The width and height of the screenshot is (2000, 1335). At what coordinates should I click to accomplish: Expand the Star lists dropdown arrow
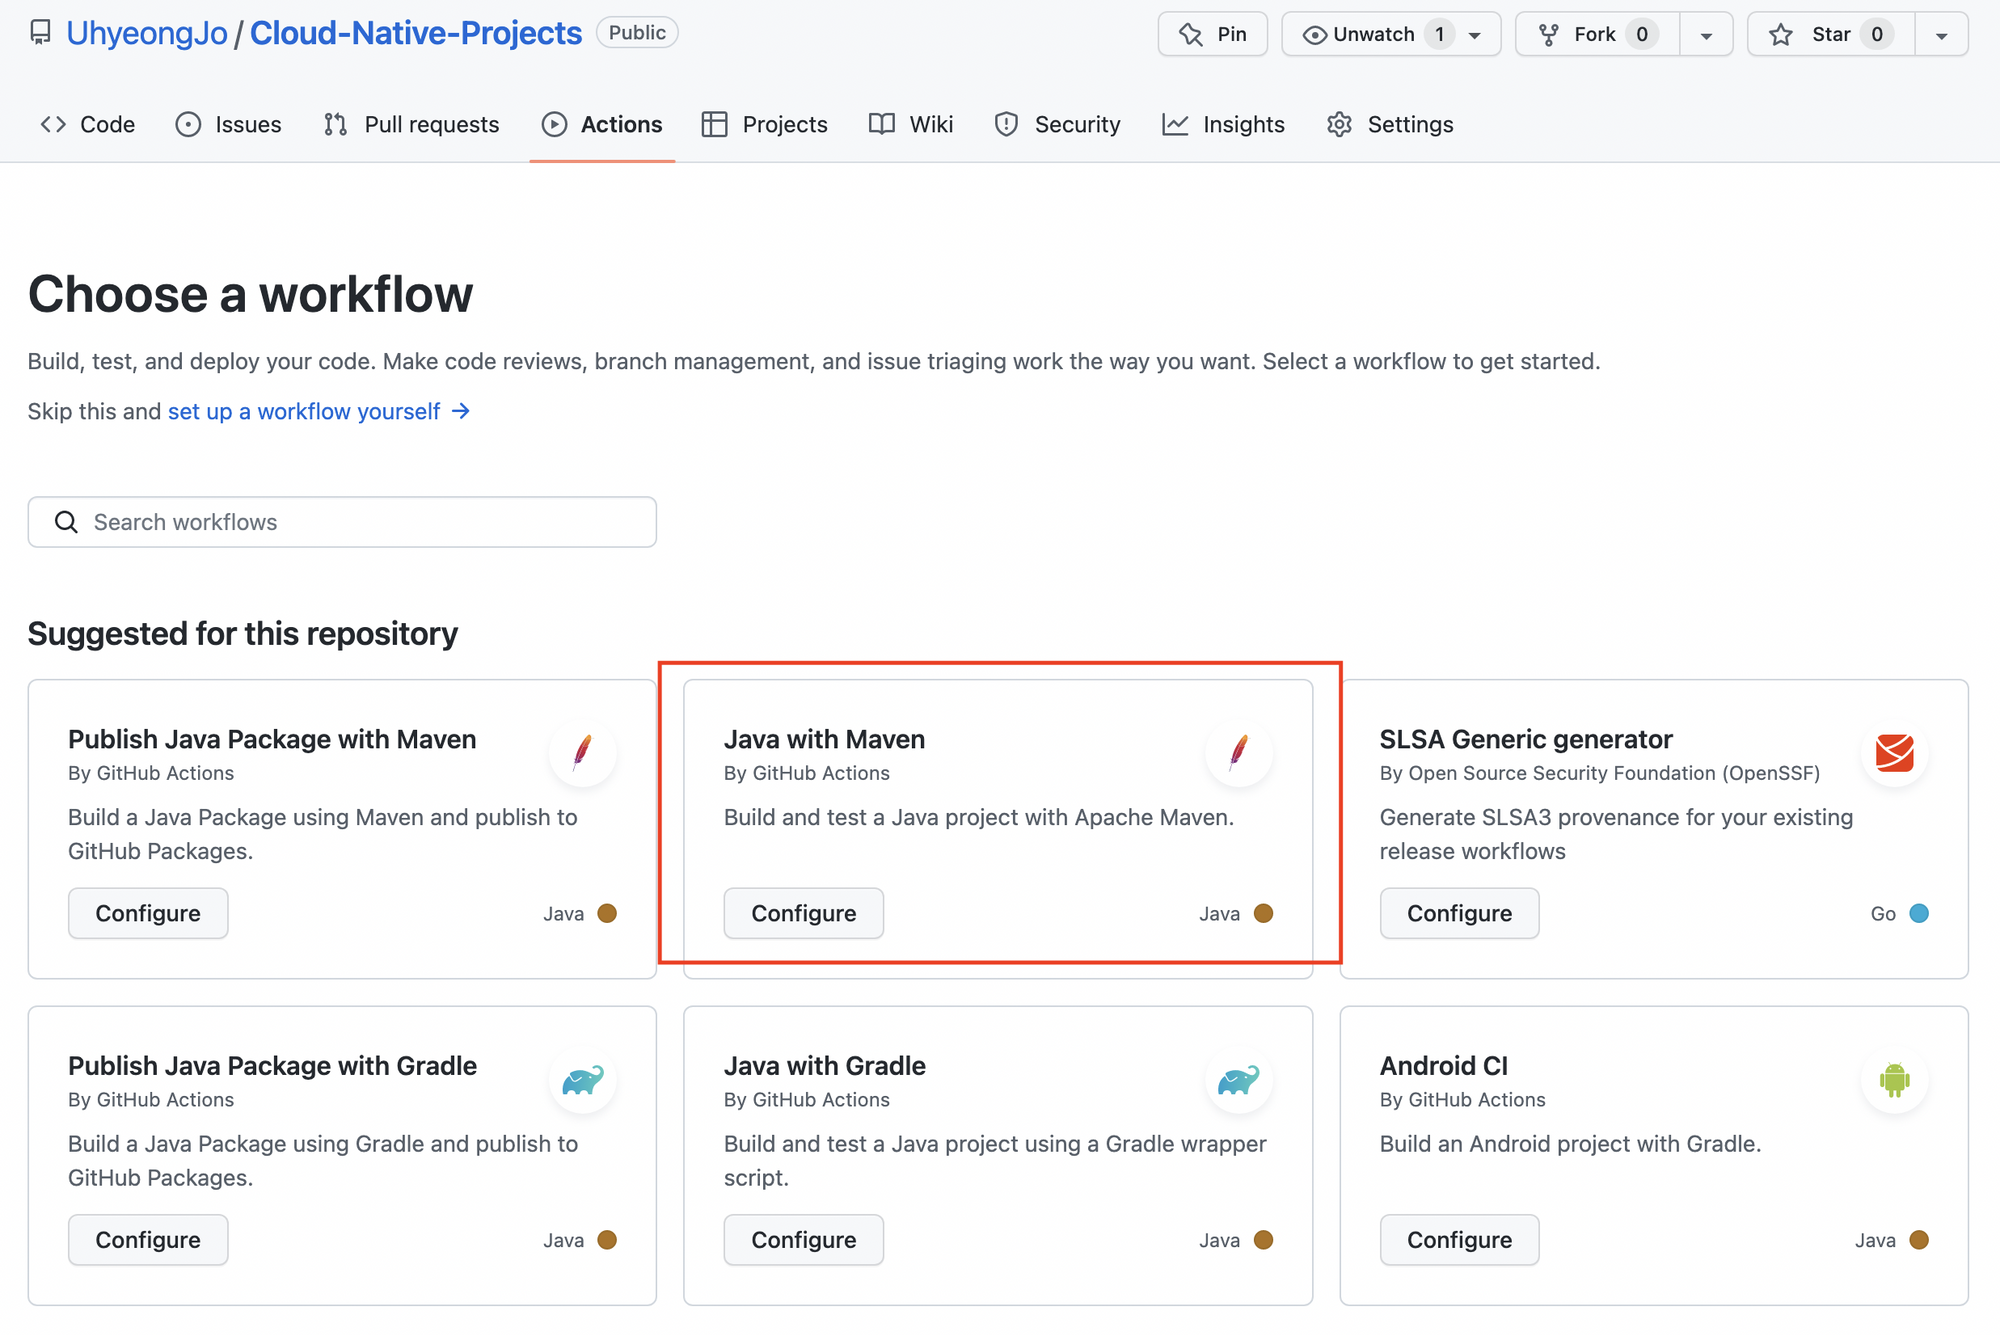1941,35
